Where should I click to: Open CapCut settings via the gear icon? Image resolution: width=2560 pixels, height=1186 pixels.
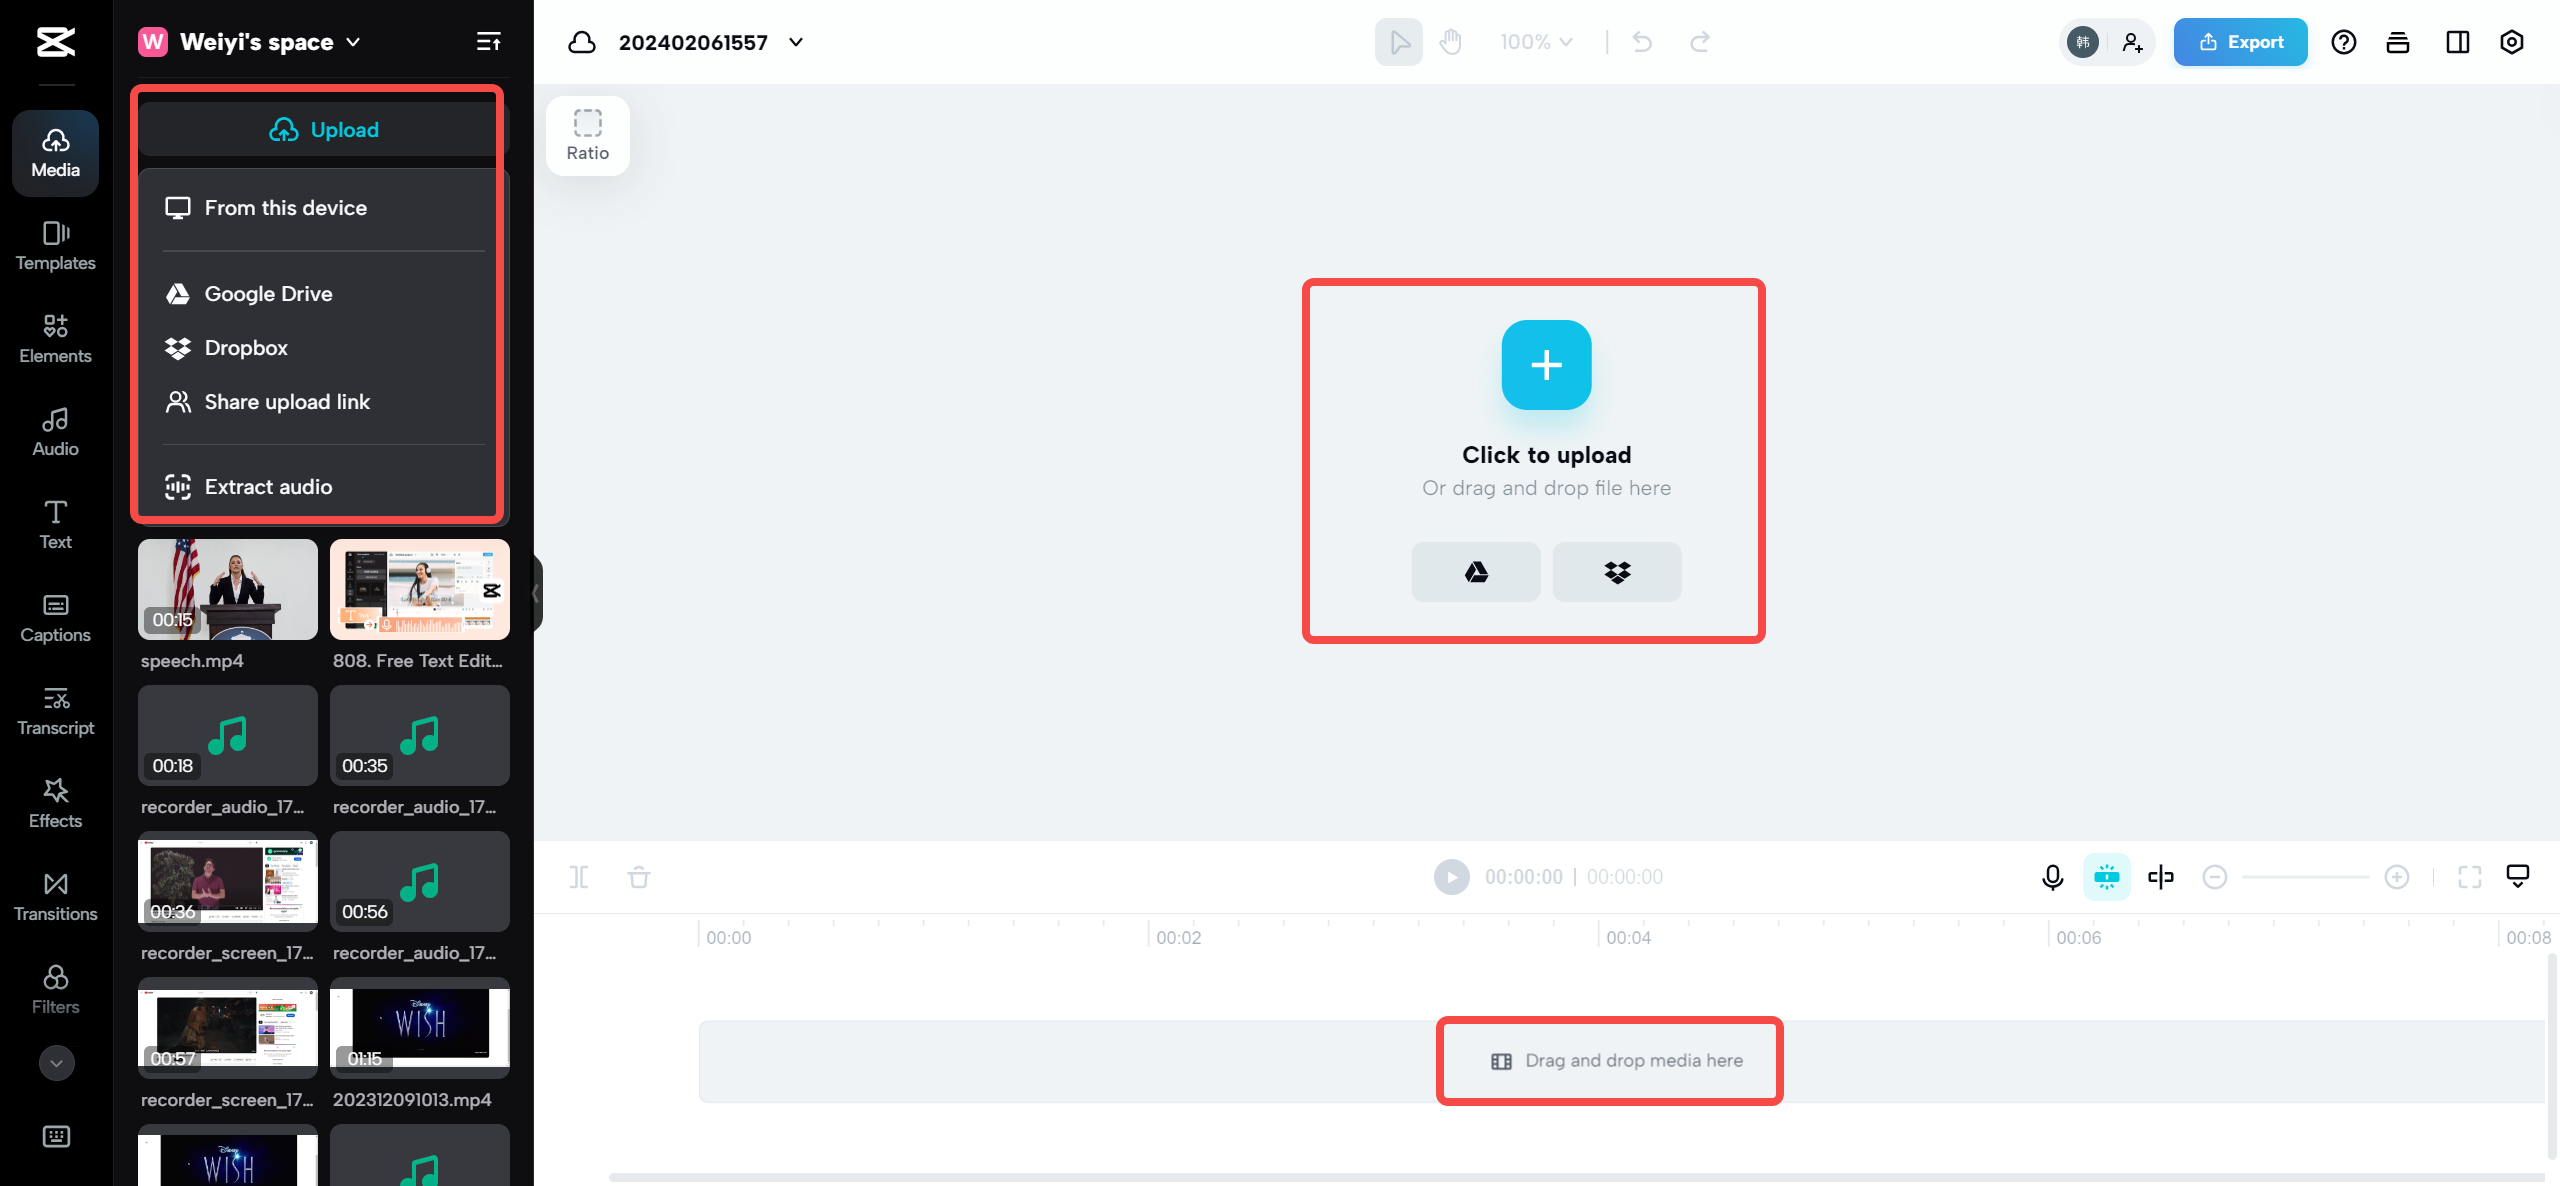[2513, 42]
